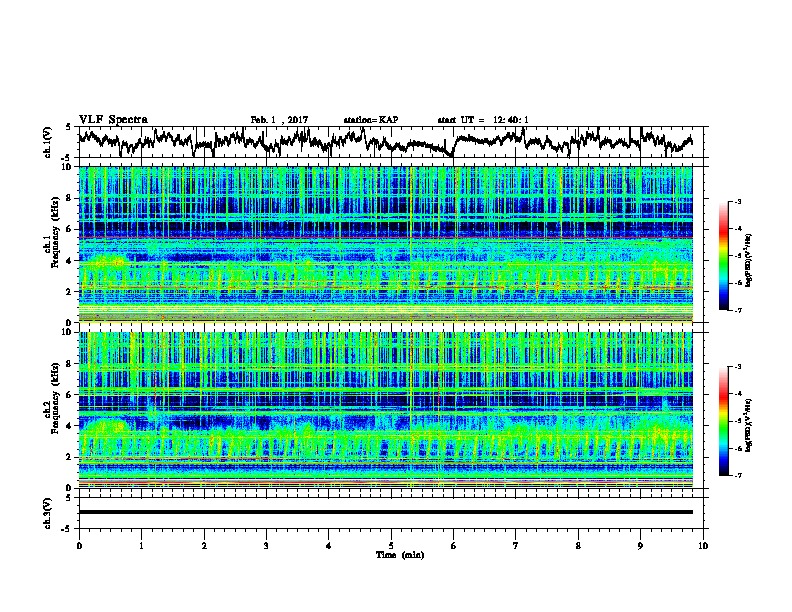Click the ch.2 spectrogram color scale bar

[x=724, y=421]
